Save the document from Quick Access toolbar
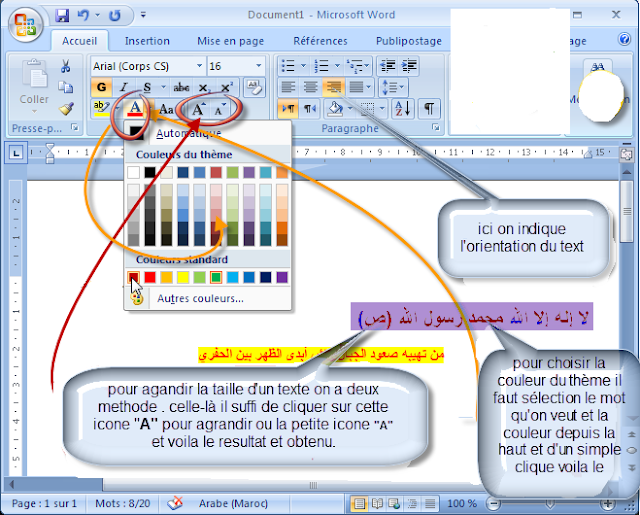Image resolution: width=640 pixels, height=515 pixels. 62,16
